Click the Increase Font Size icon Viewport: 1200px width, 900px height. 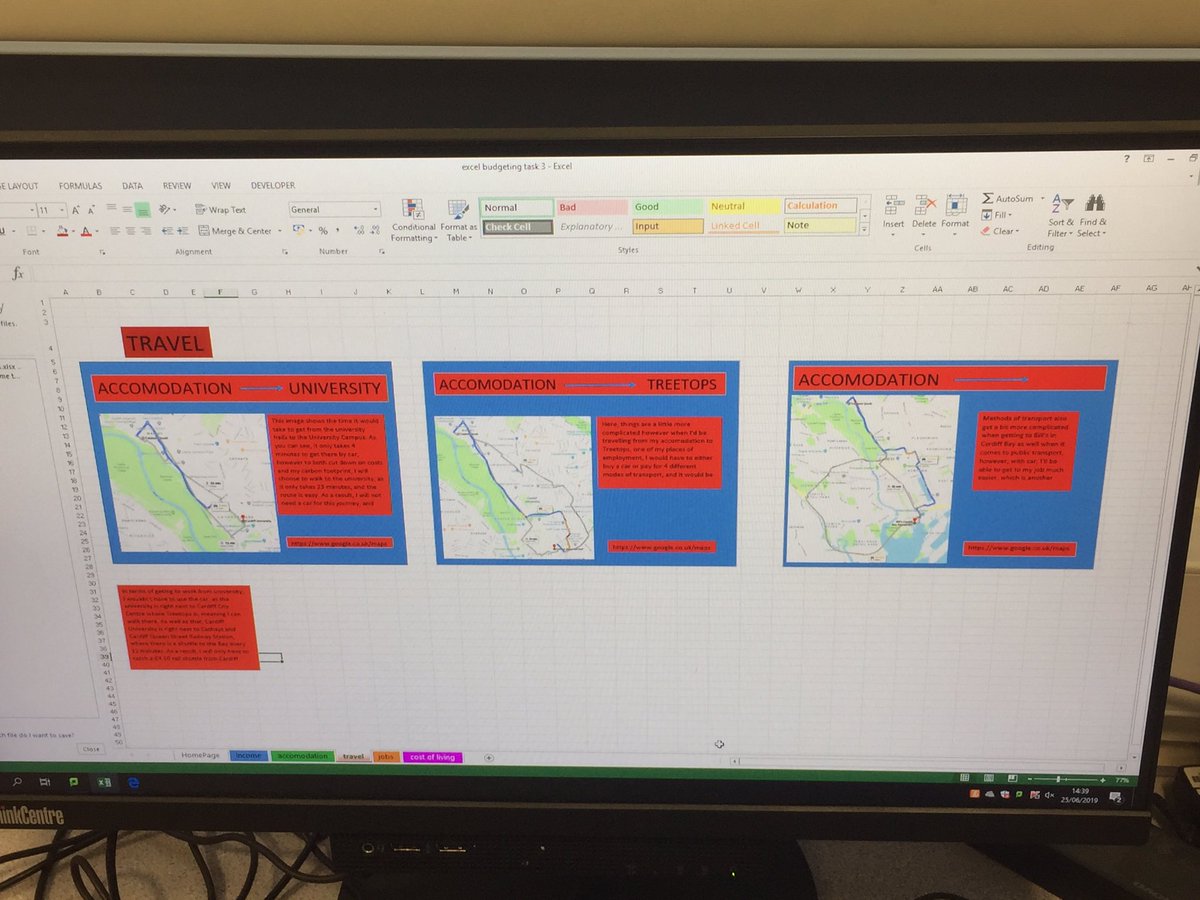(x=76, y=210)
